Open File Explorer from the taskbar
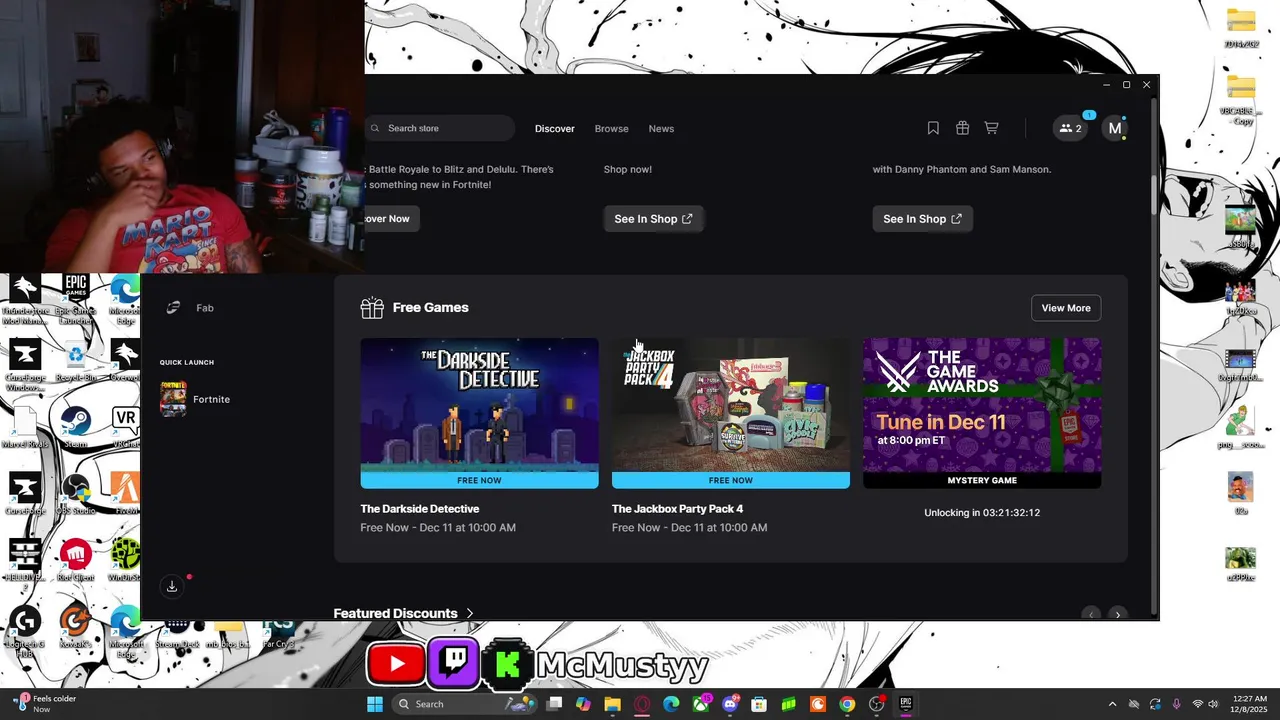This screenshot has width=1280, height=720. pos(612,704)
